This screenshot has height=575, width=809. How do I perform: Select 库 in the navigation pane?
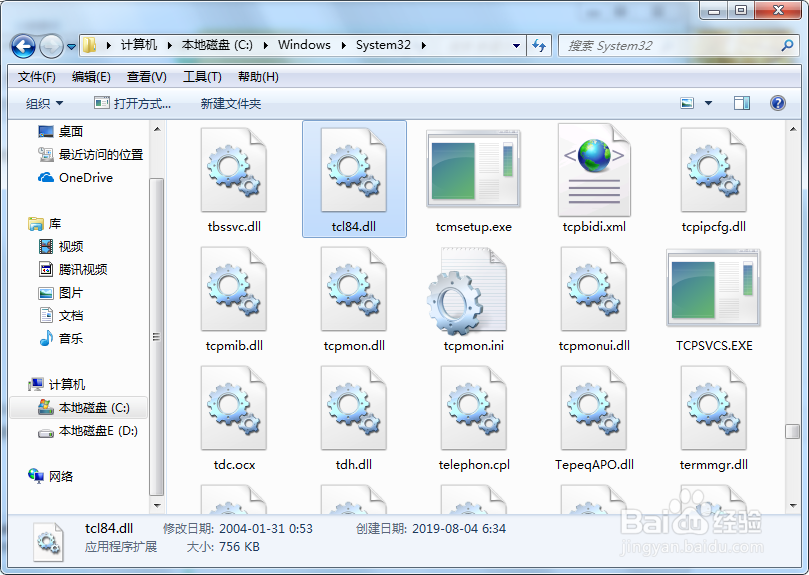pyautogui.click(x=44, y=223)
